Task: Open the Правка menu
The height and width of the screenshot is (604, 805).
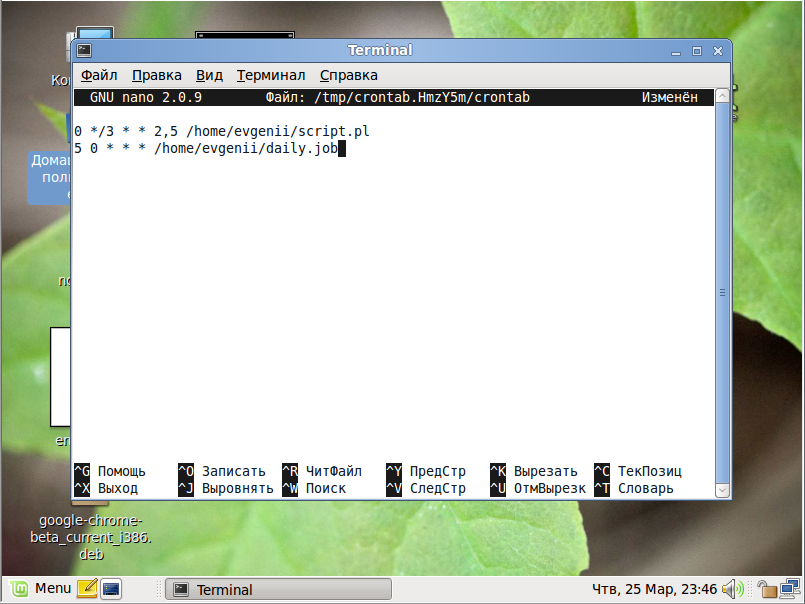Action: [x=157, y=75]
